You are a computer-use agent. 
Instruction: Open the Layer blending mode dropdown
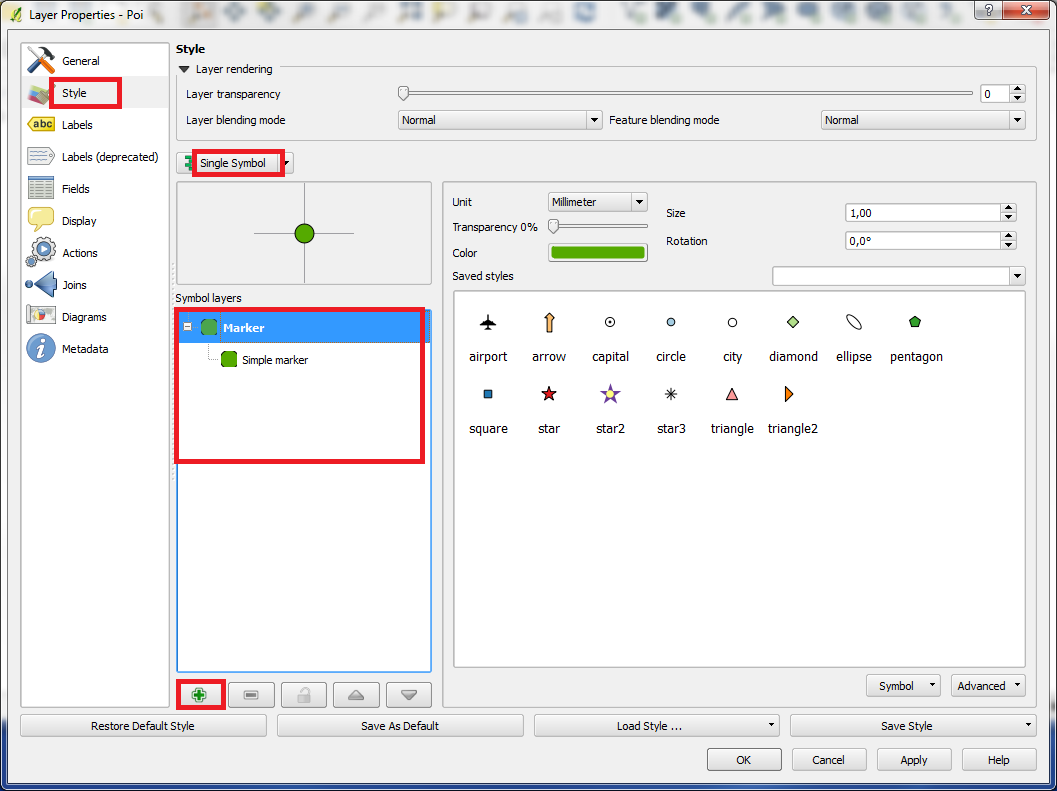[x=500, y=120]
